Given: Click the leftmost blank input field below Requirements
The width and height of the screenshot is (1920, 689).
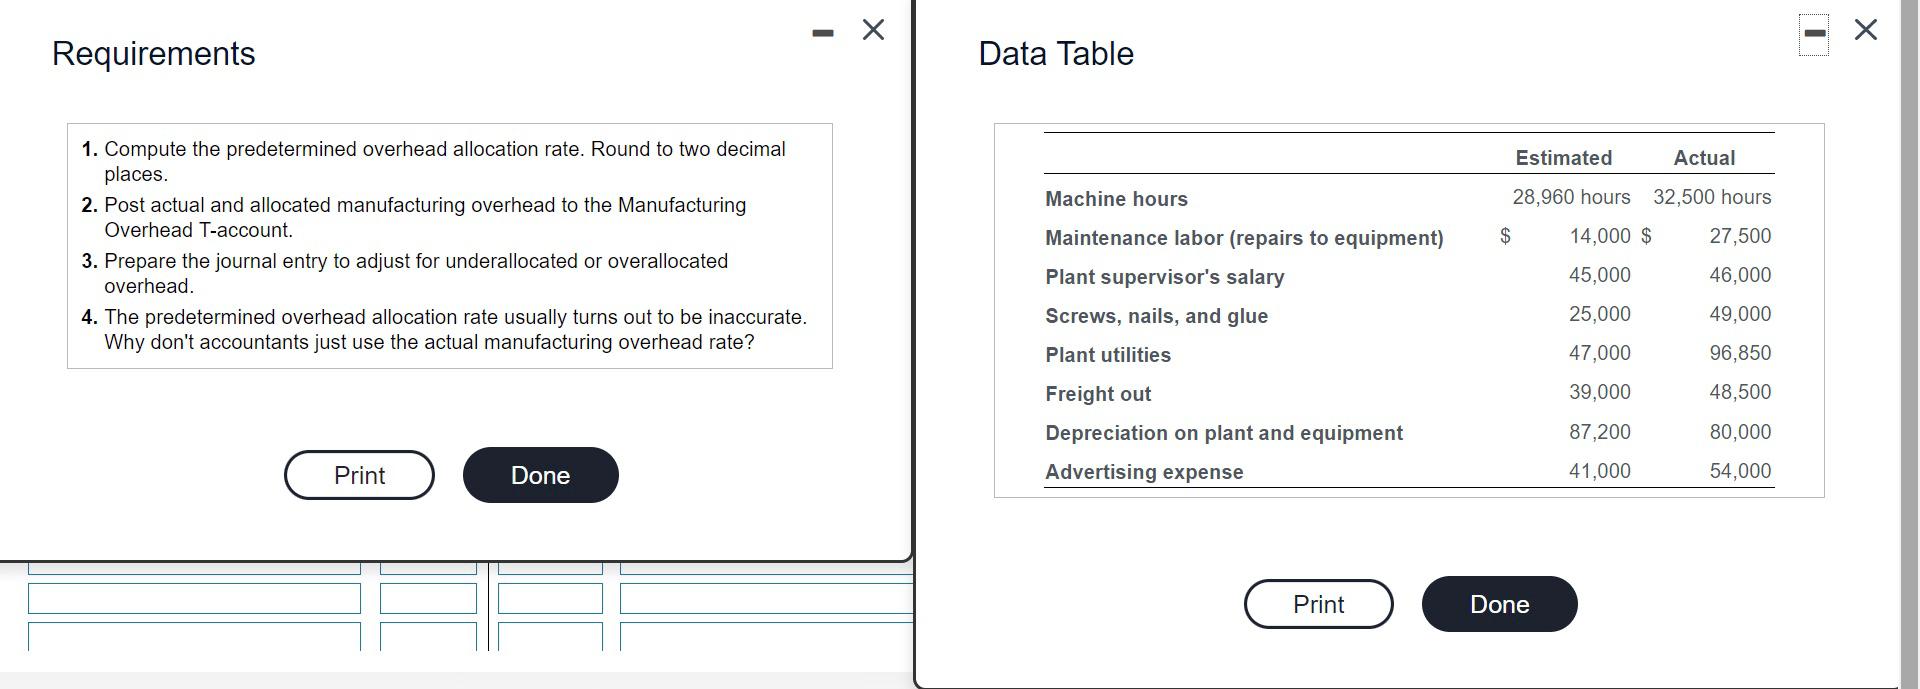Looking at the screenshot, I should pos(195,600).
